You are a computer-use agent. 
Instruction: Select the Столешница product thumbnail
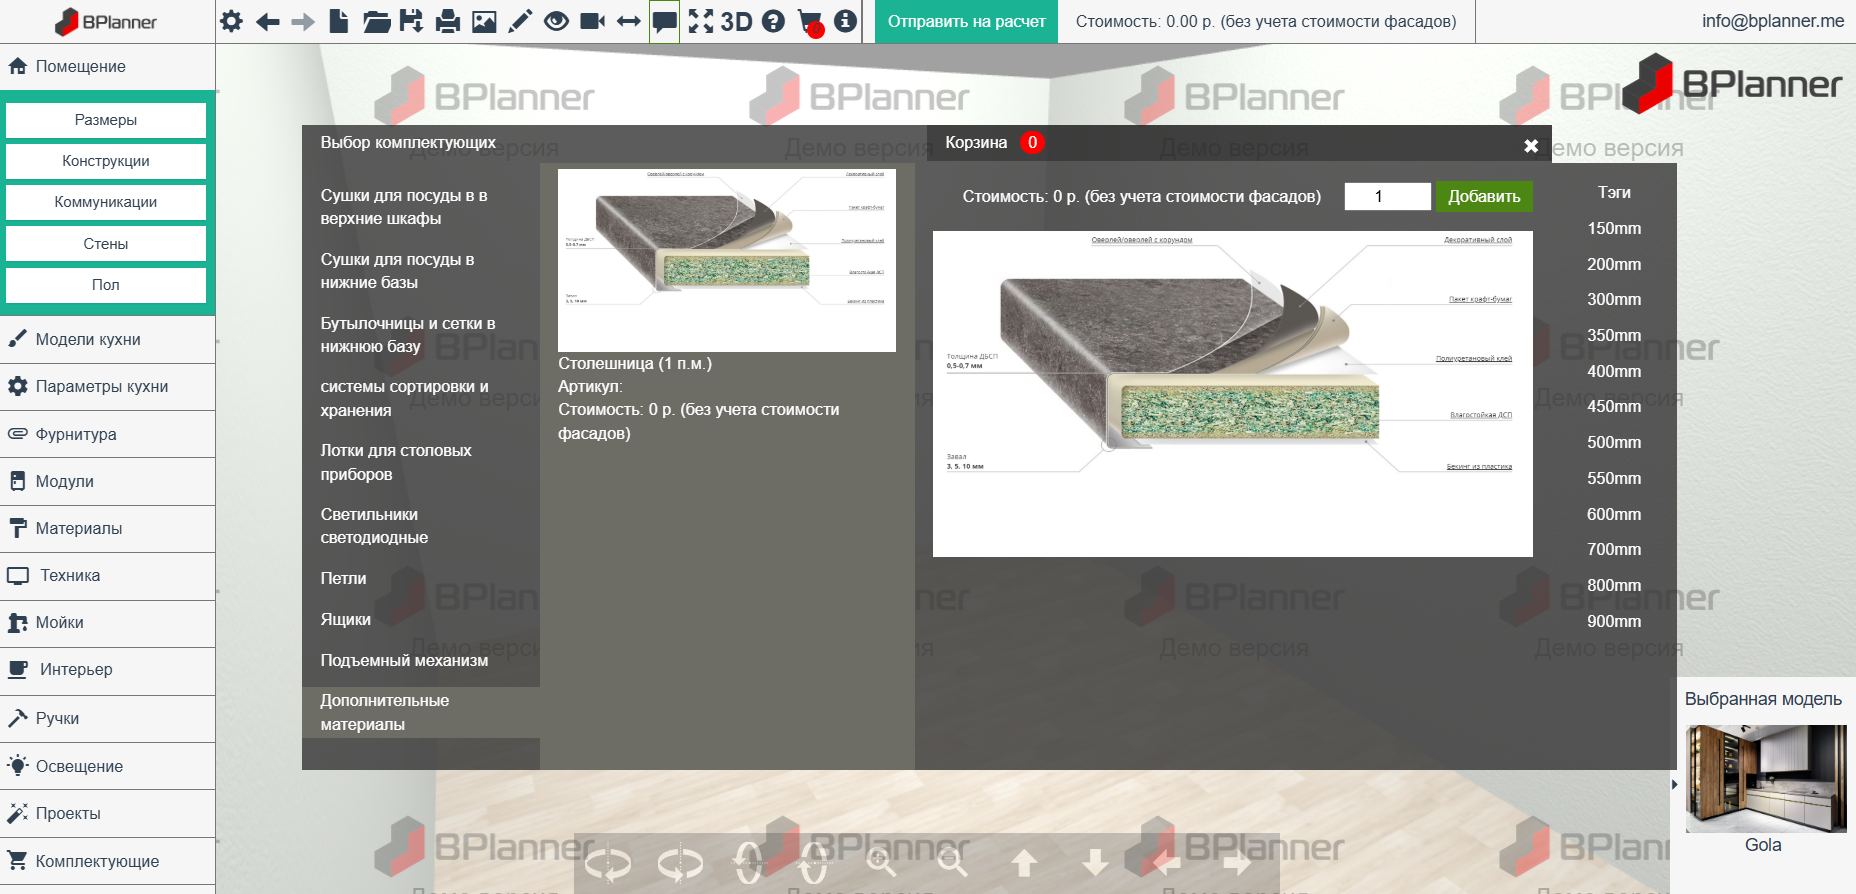[x=727, y=260]
